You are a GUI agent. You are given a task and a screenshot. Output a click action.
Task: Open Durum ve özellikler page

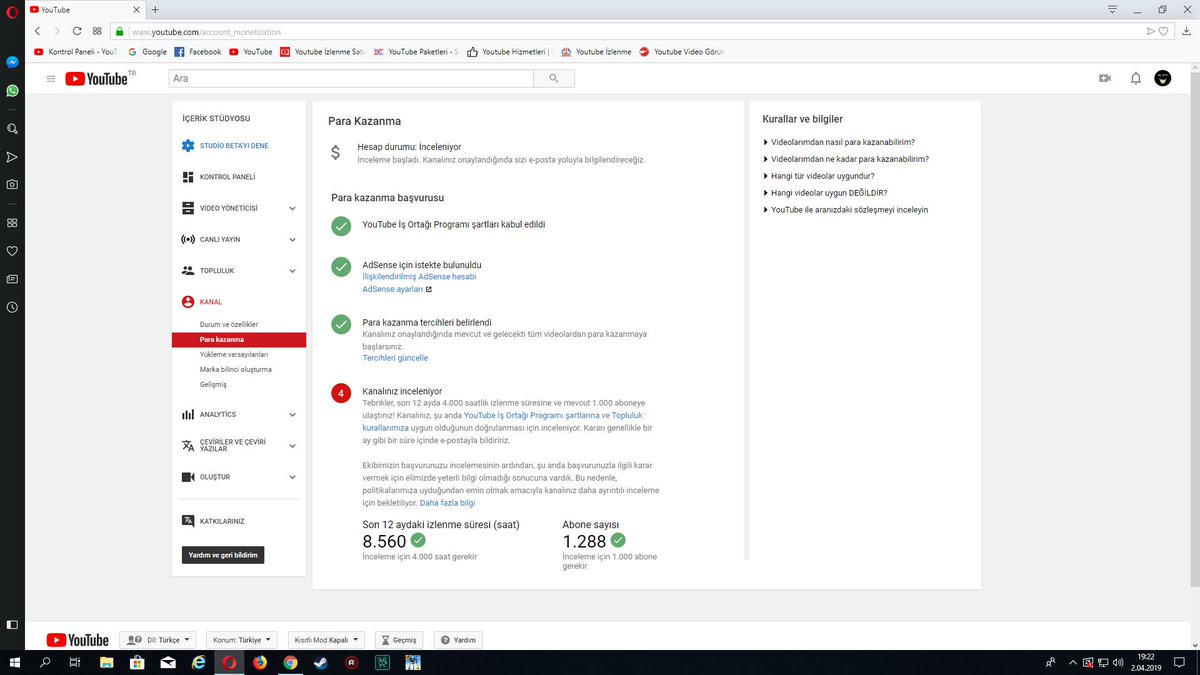point(229,325)
